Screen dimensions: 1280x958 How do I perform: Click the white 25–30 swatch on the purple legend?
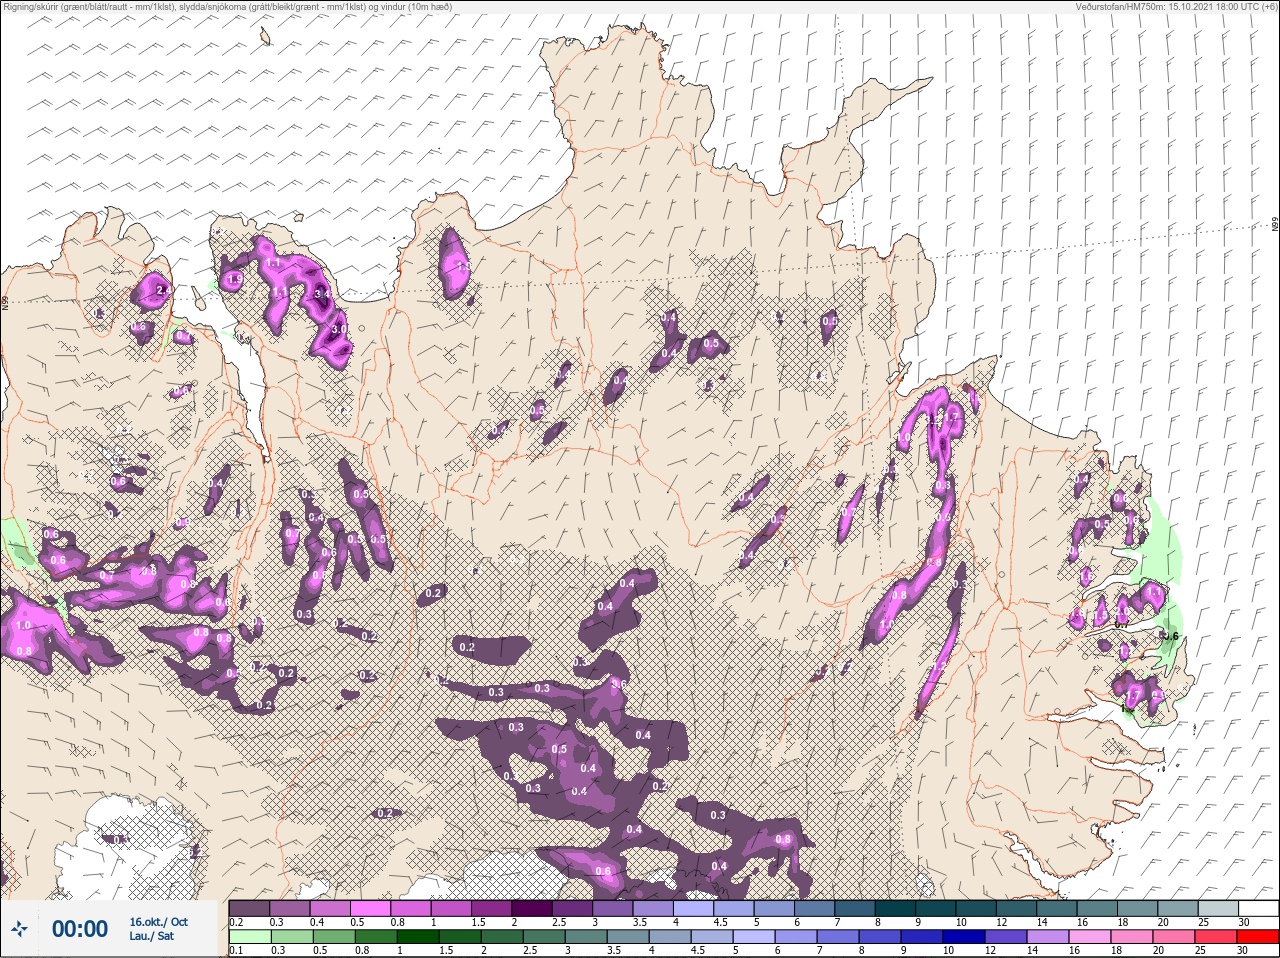[1257, 908]
